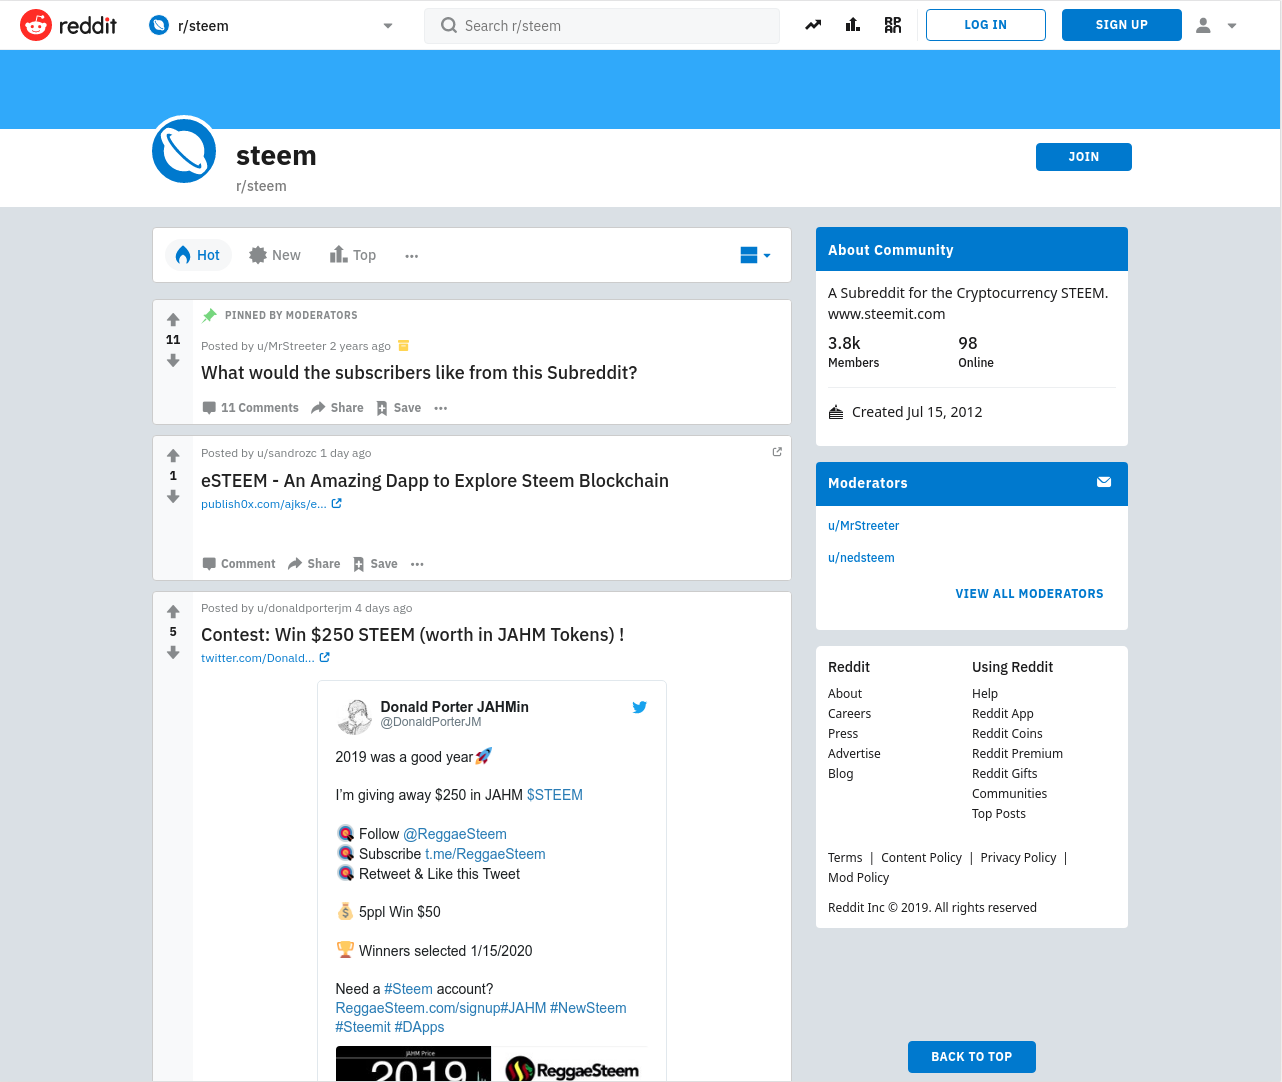Click the LOG IN button
Viewport: 1282px width, 1082px height.
[986, 25]
